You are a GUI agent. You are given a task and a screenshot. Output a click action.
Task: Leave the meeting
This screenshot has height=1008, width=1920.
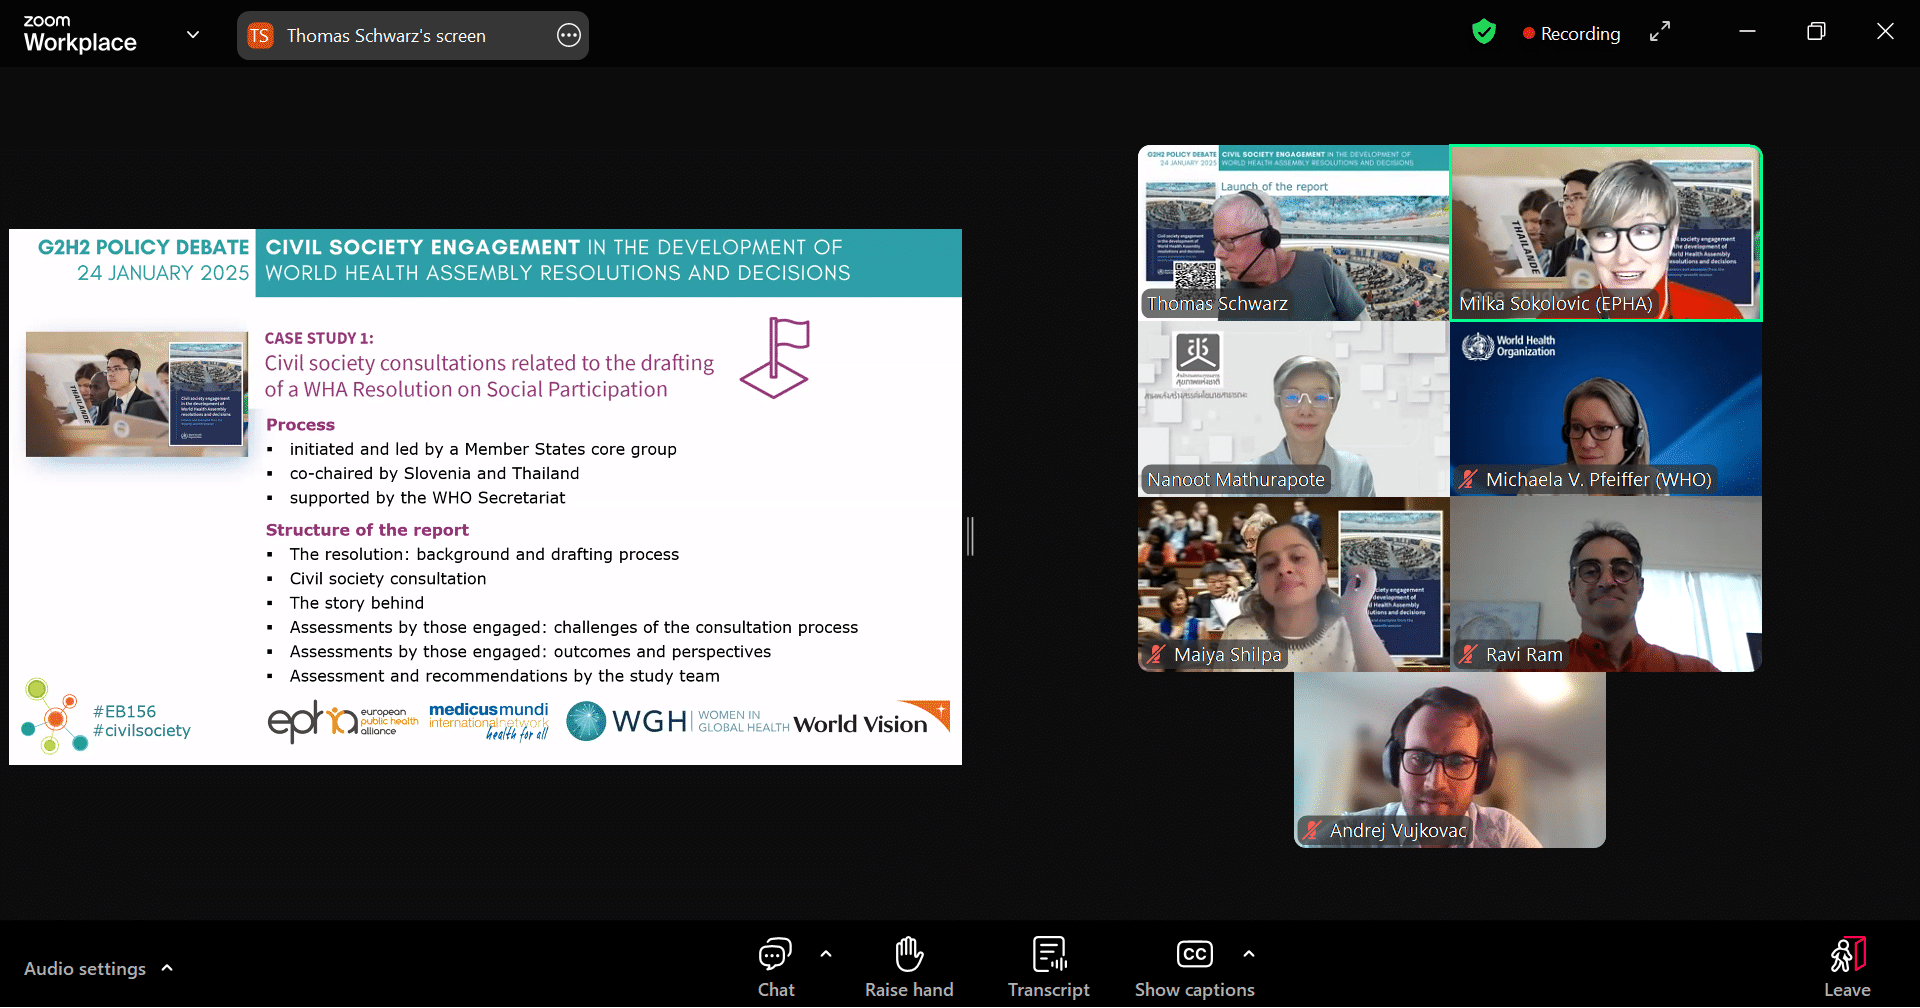point(1846,966)
